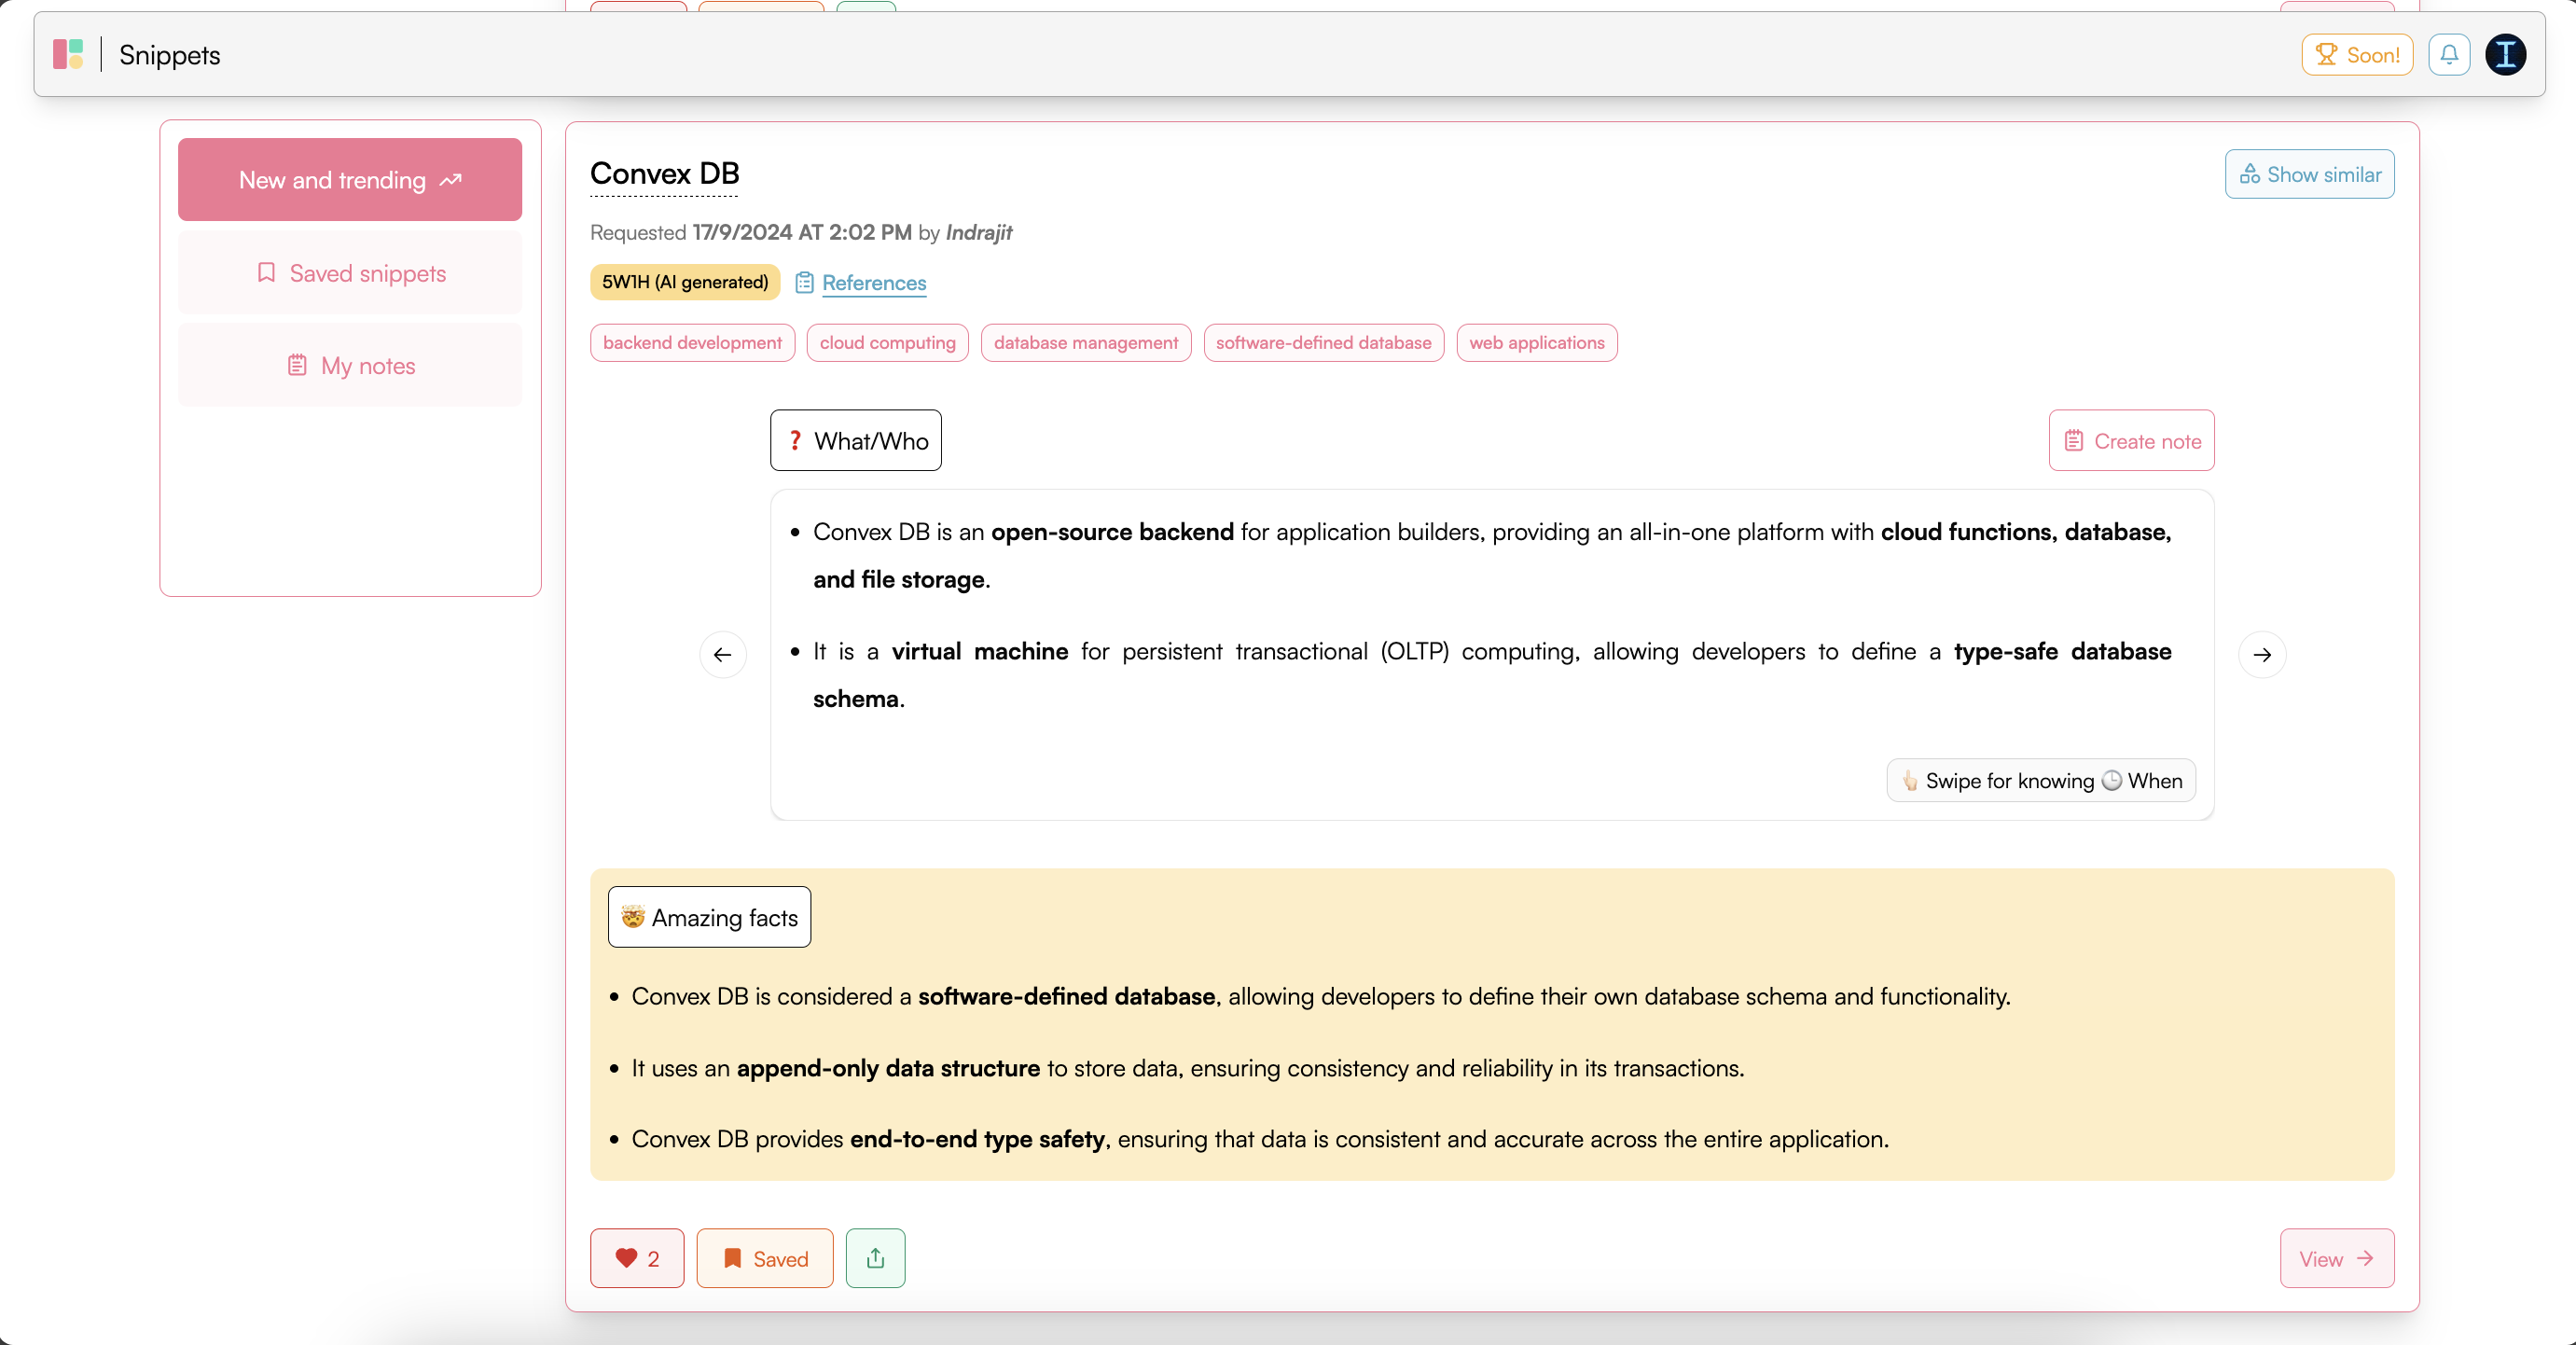This screenshot has width=2576, height=1345.
Task: Open the user profile avatar
Action: [2505, 55]
